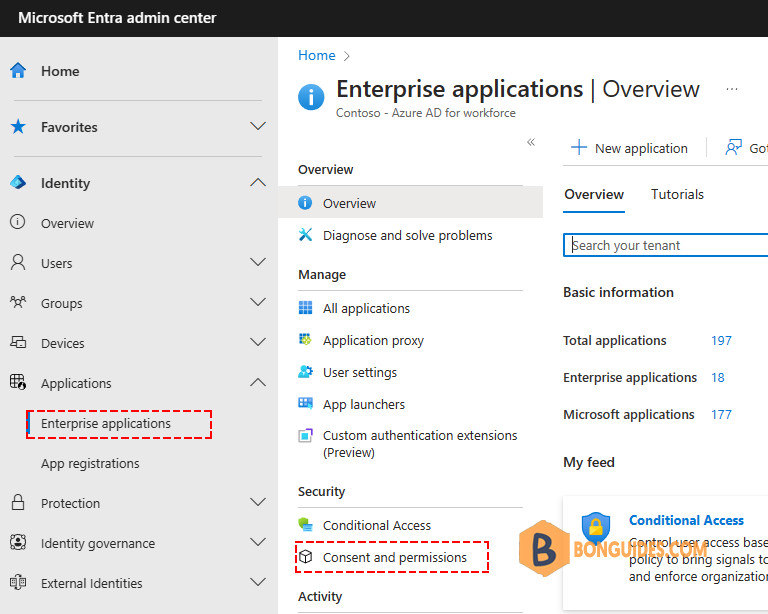Click the User settings gear icon
The image size is (768, 614).
(305, 372)
